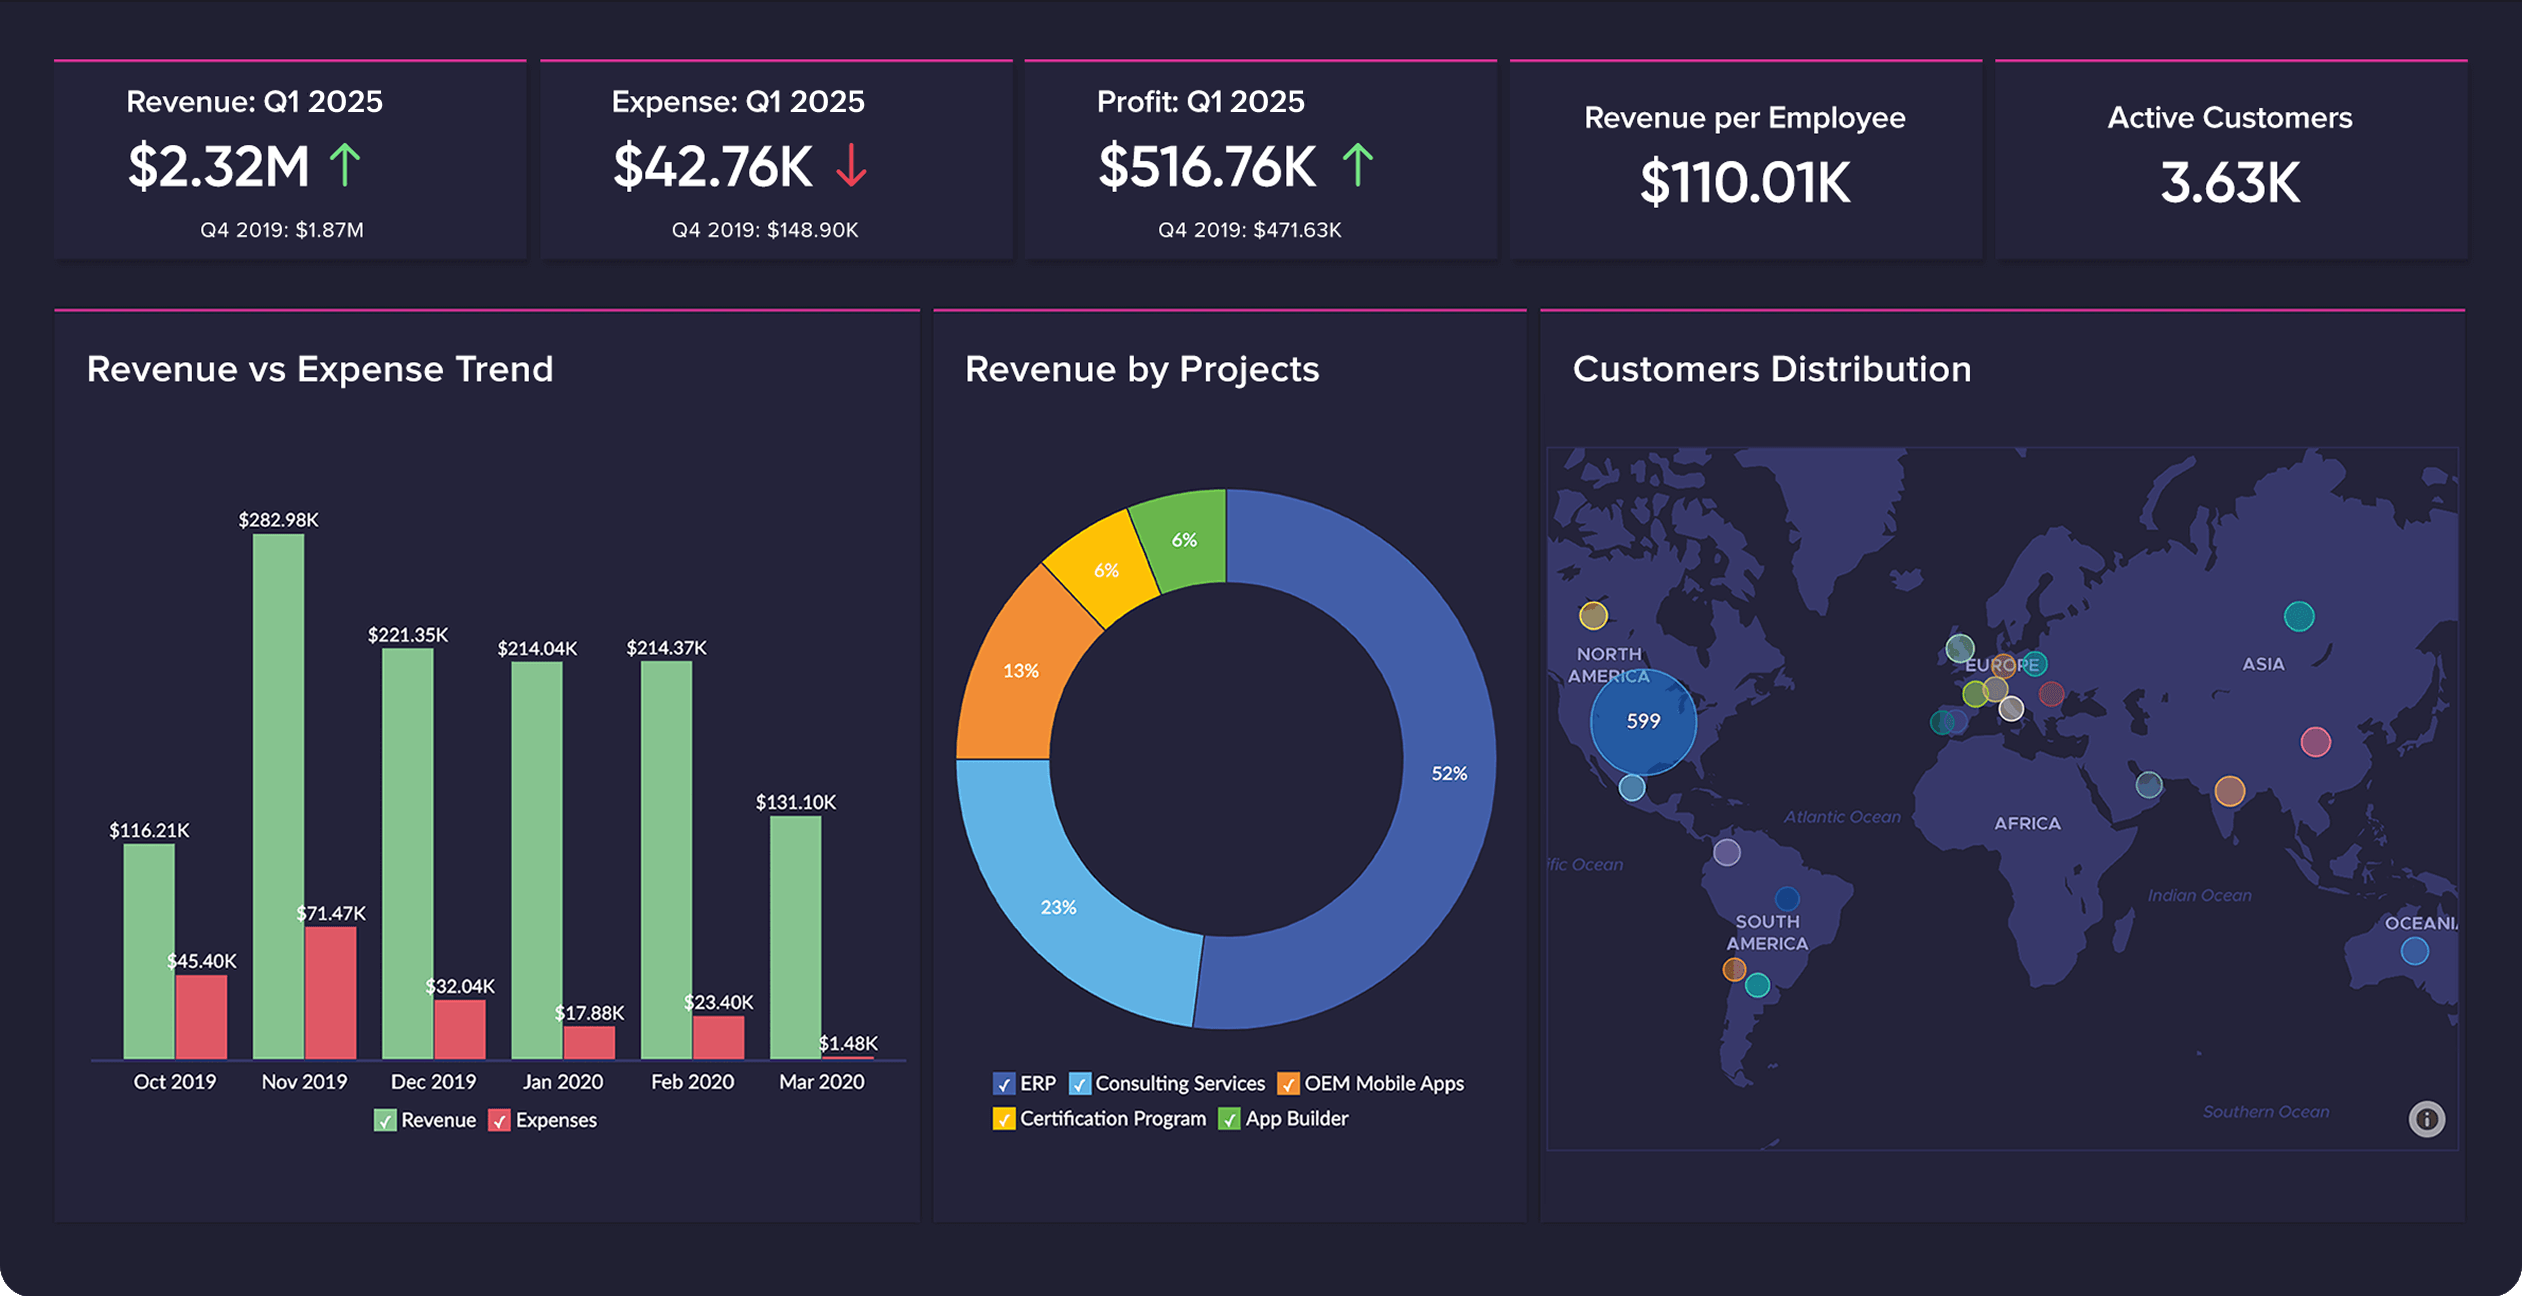Screen dimensions: 2522x1296
Task: Open the Active Customers 3.63K card
Action: coord(2230,160)
